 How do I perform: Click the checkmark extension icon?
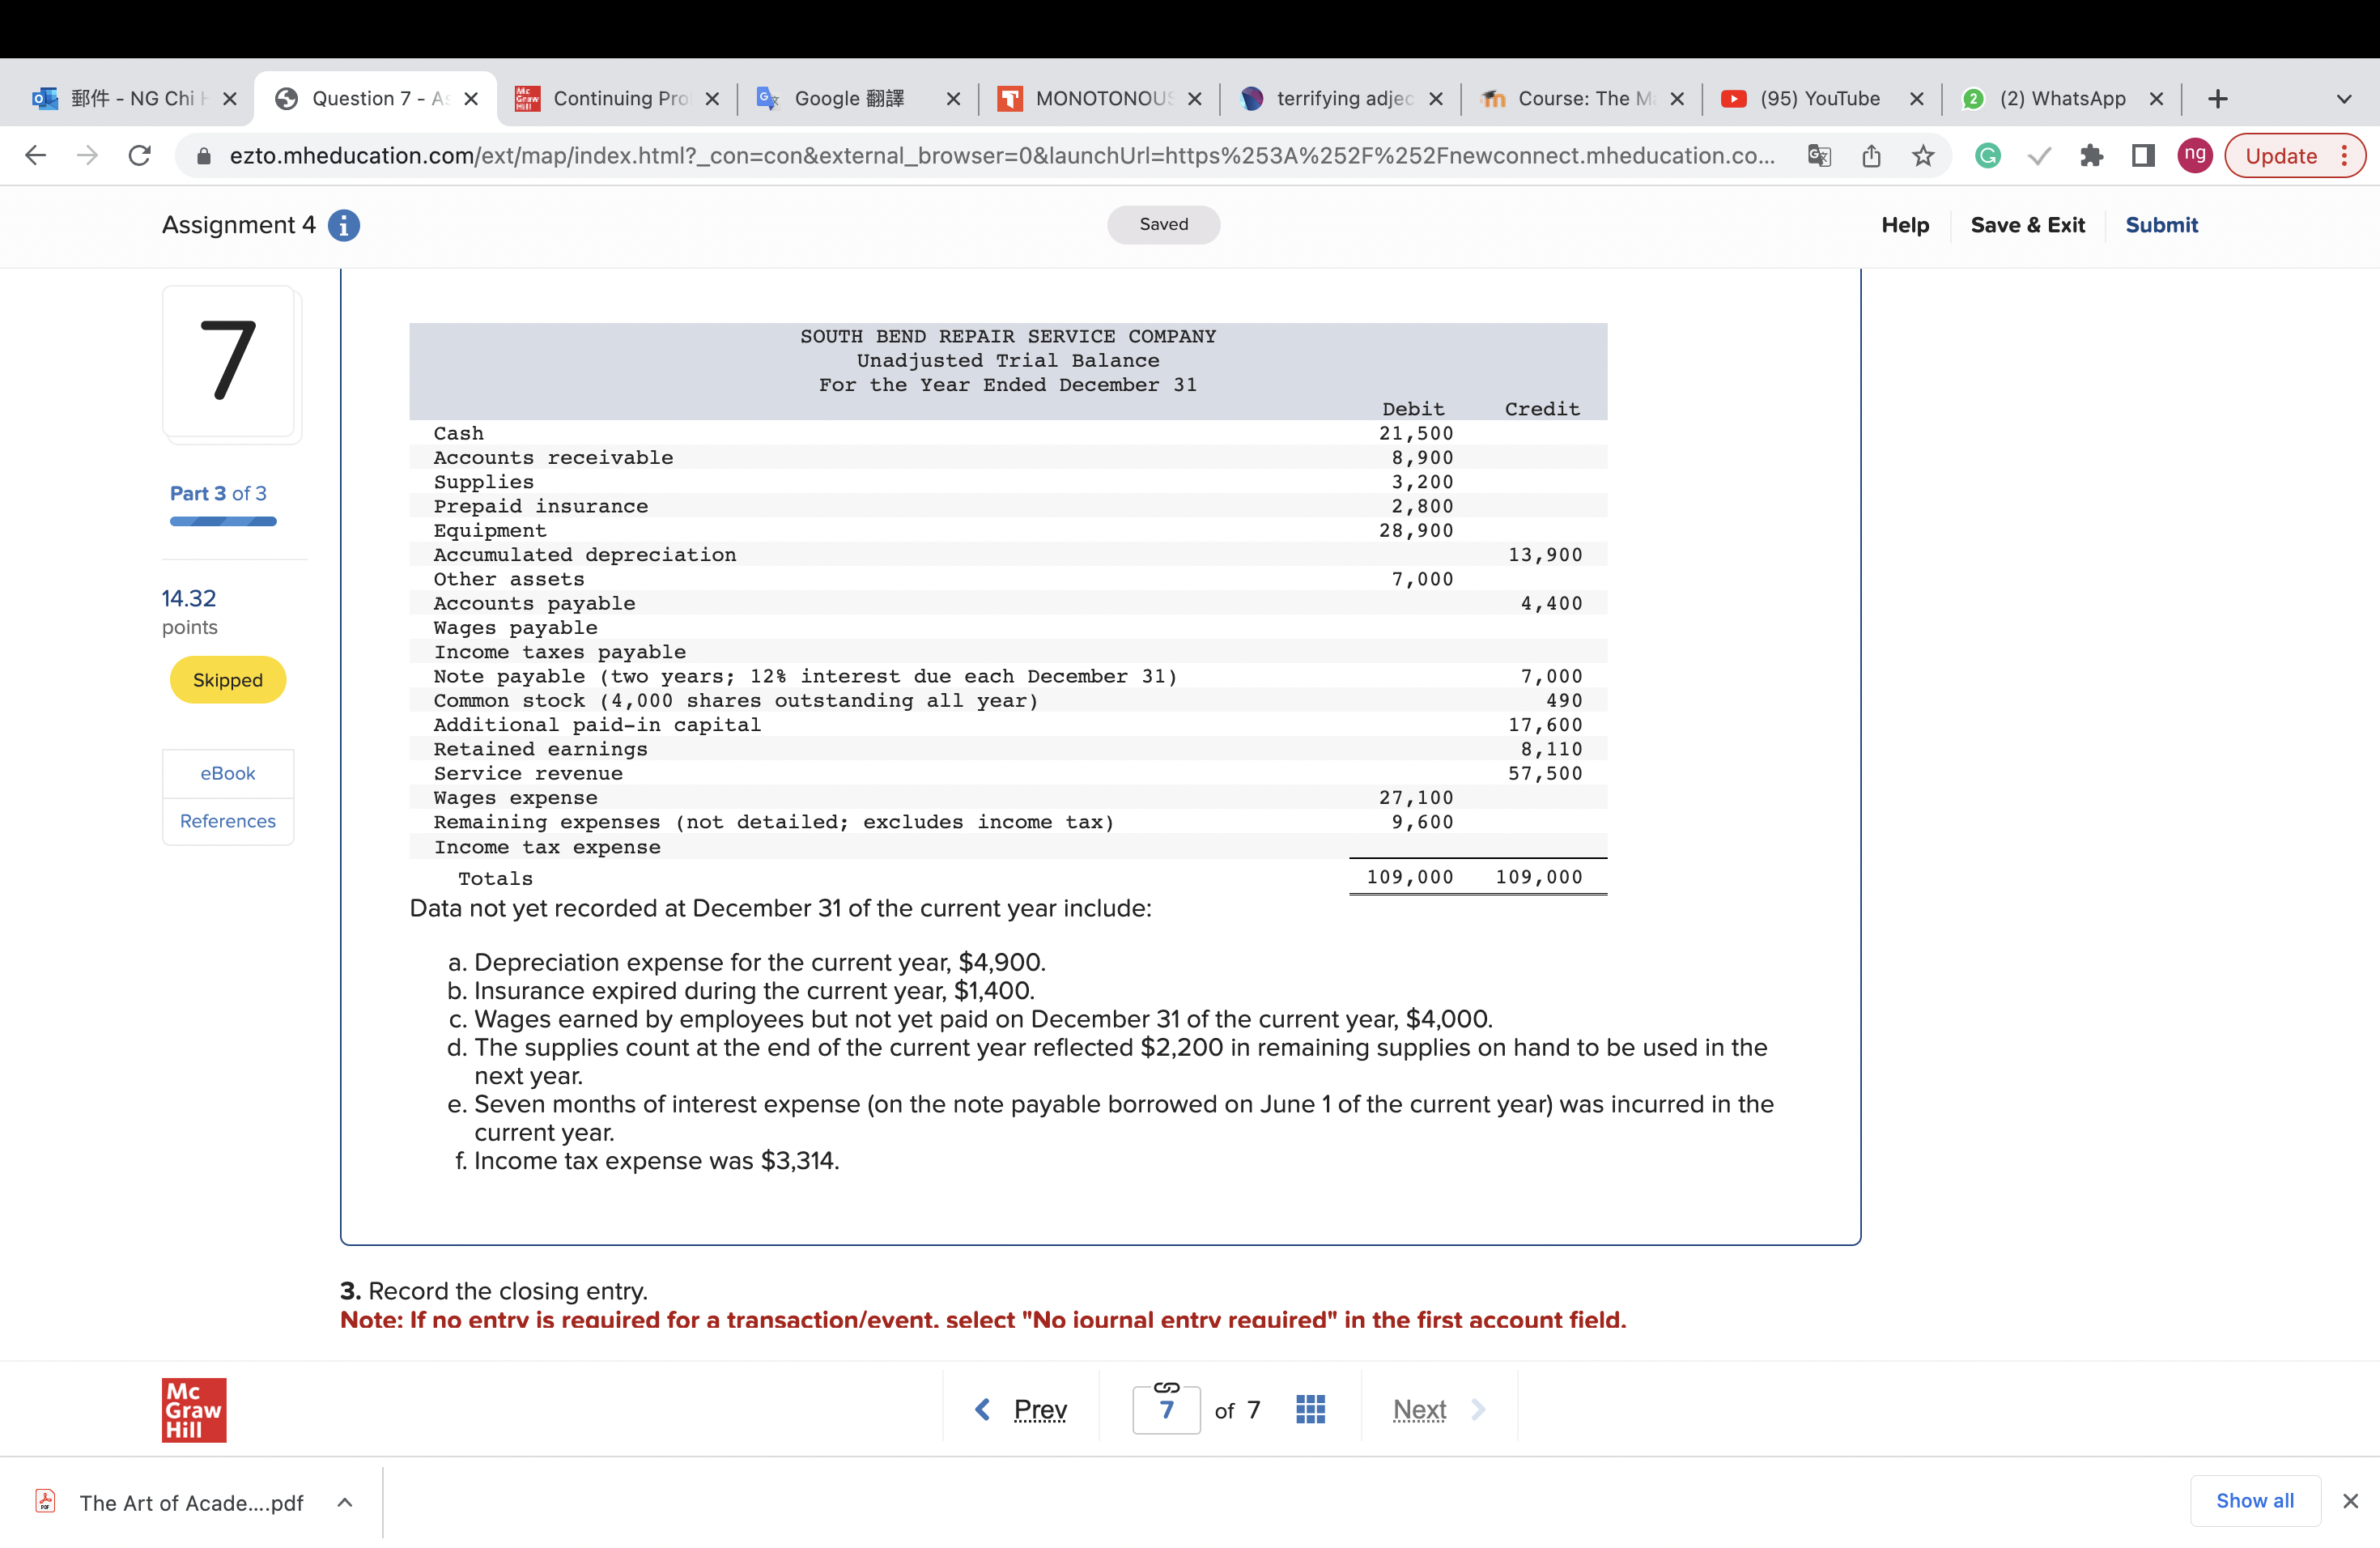(2039, 156)
